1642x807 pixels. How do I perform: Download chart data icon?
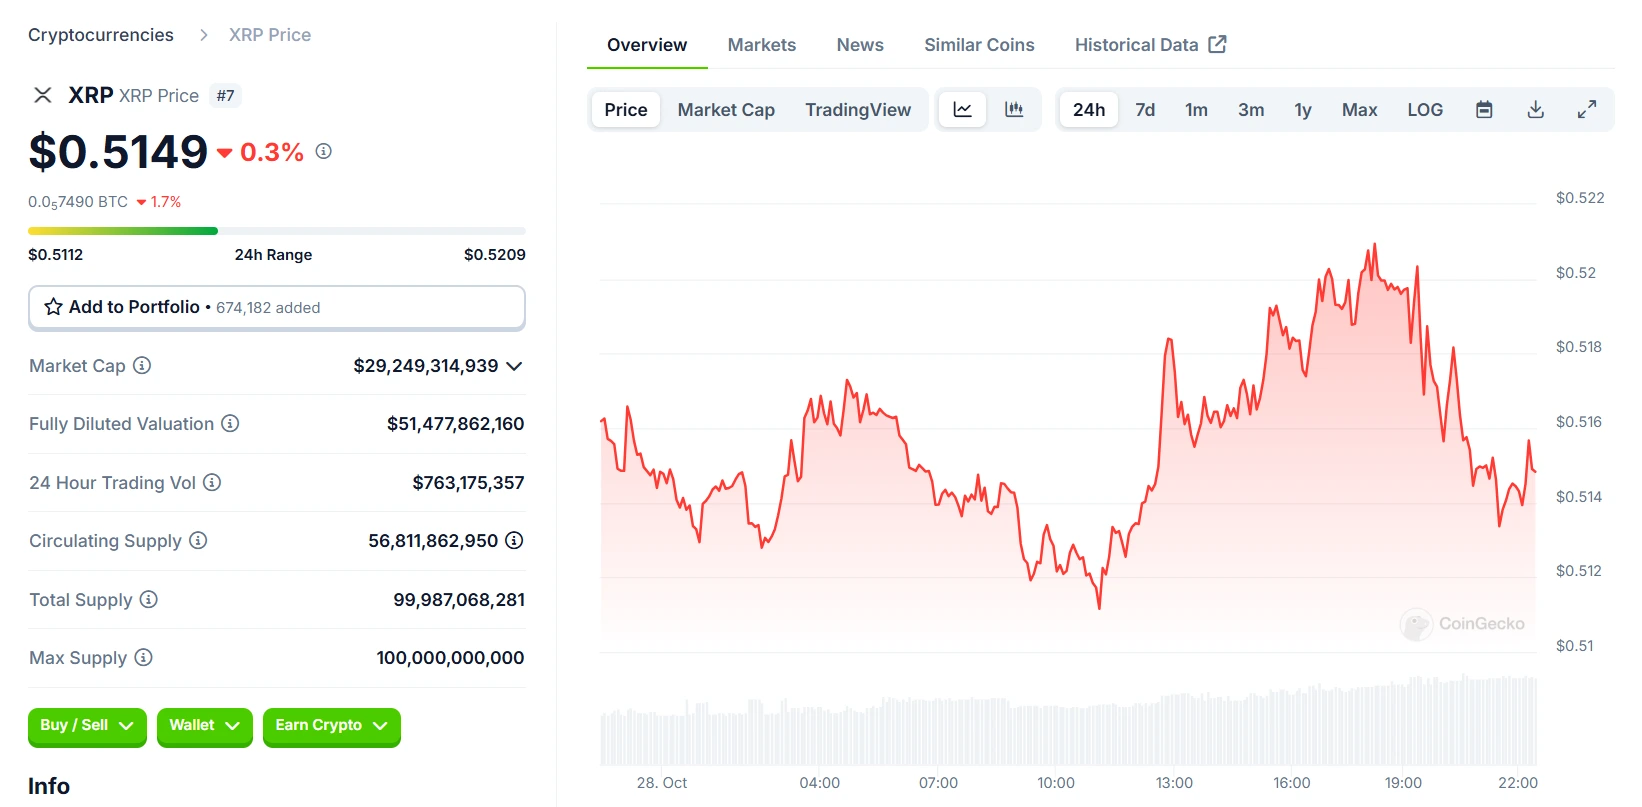pos(1536,110)
